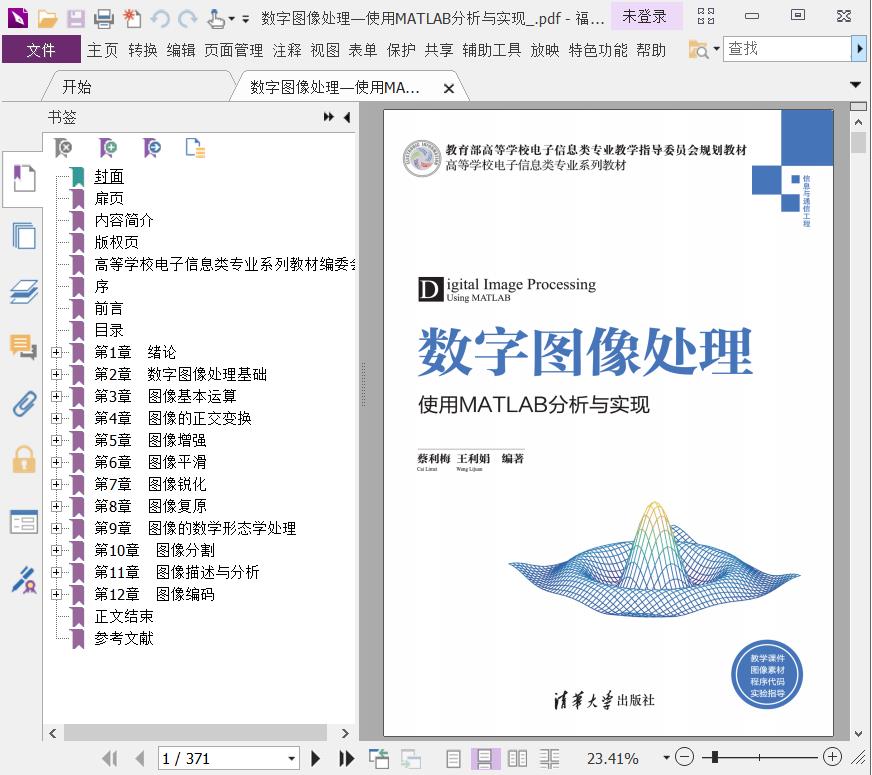The width and height of the screenshot is (872, 775).
Task: Select the 目录 bookmark
Action: 109,330
